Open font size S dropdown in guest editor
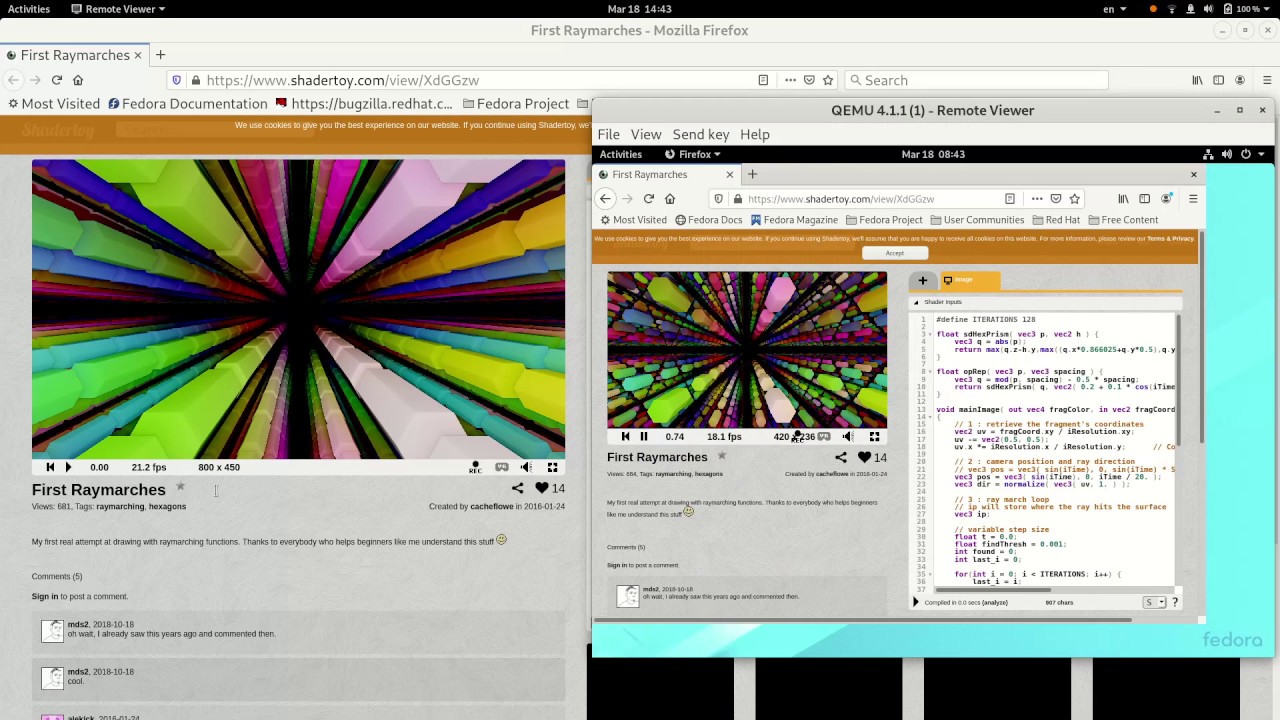 click(x=1155, y=602)
